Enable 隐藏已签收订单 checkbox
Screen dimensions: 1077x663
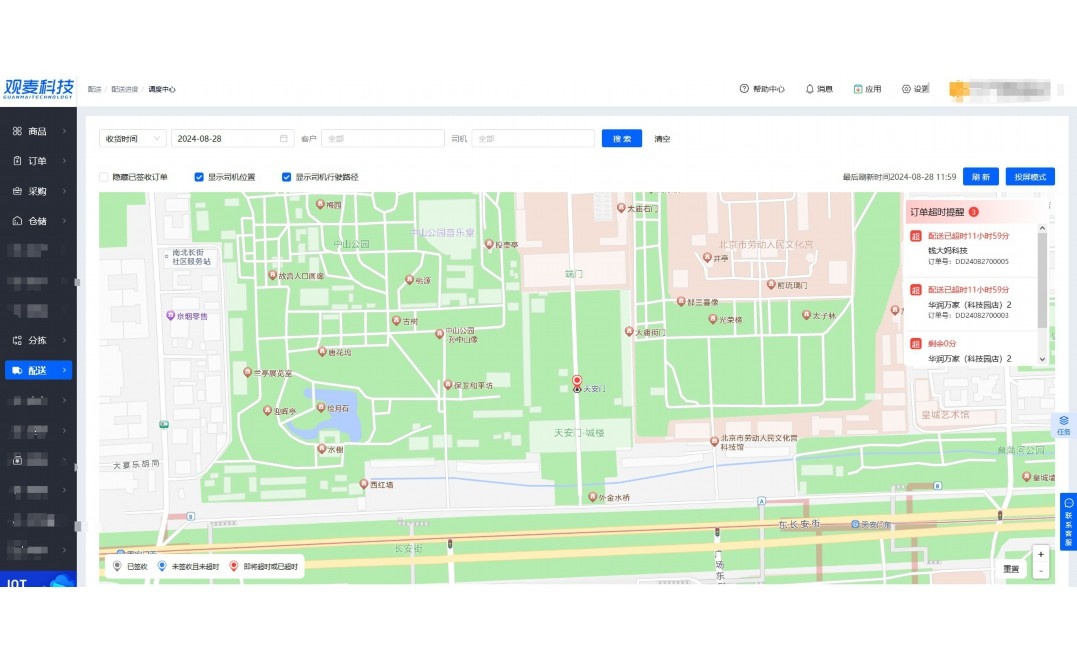click(x=104, y=177)
